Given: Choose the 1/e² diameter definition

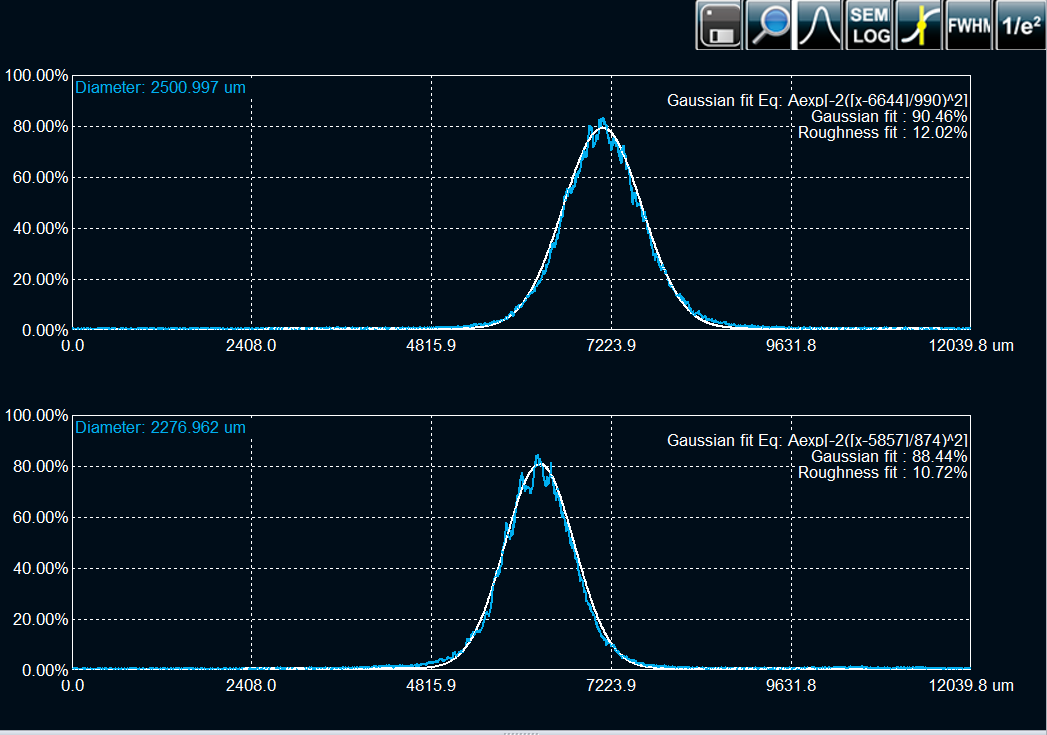Looking at the screenshot, I should click(x=1019, y=26).
